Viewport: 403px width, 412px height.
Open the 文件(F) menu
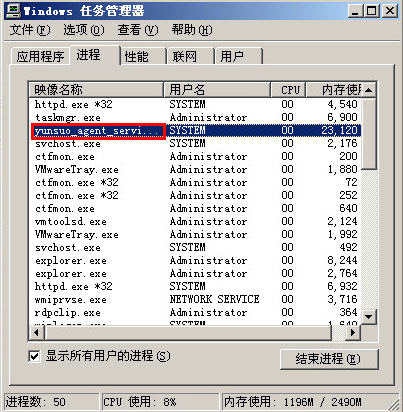pos(30,30)
